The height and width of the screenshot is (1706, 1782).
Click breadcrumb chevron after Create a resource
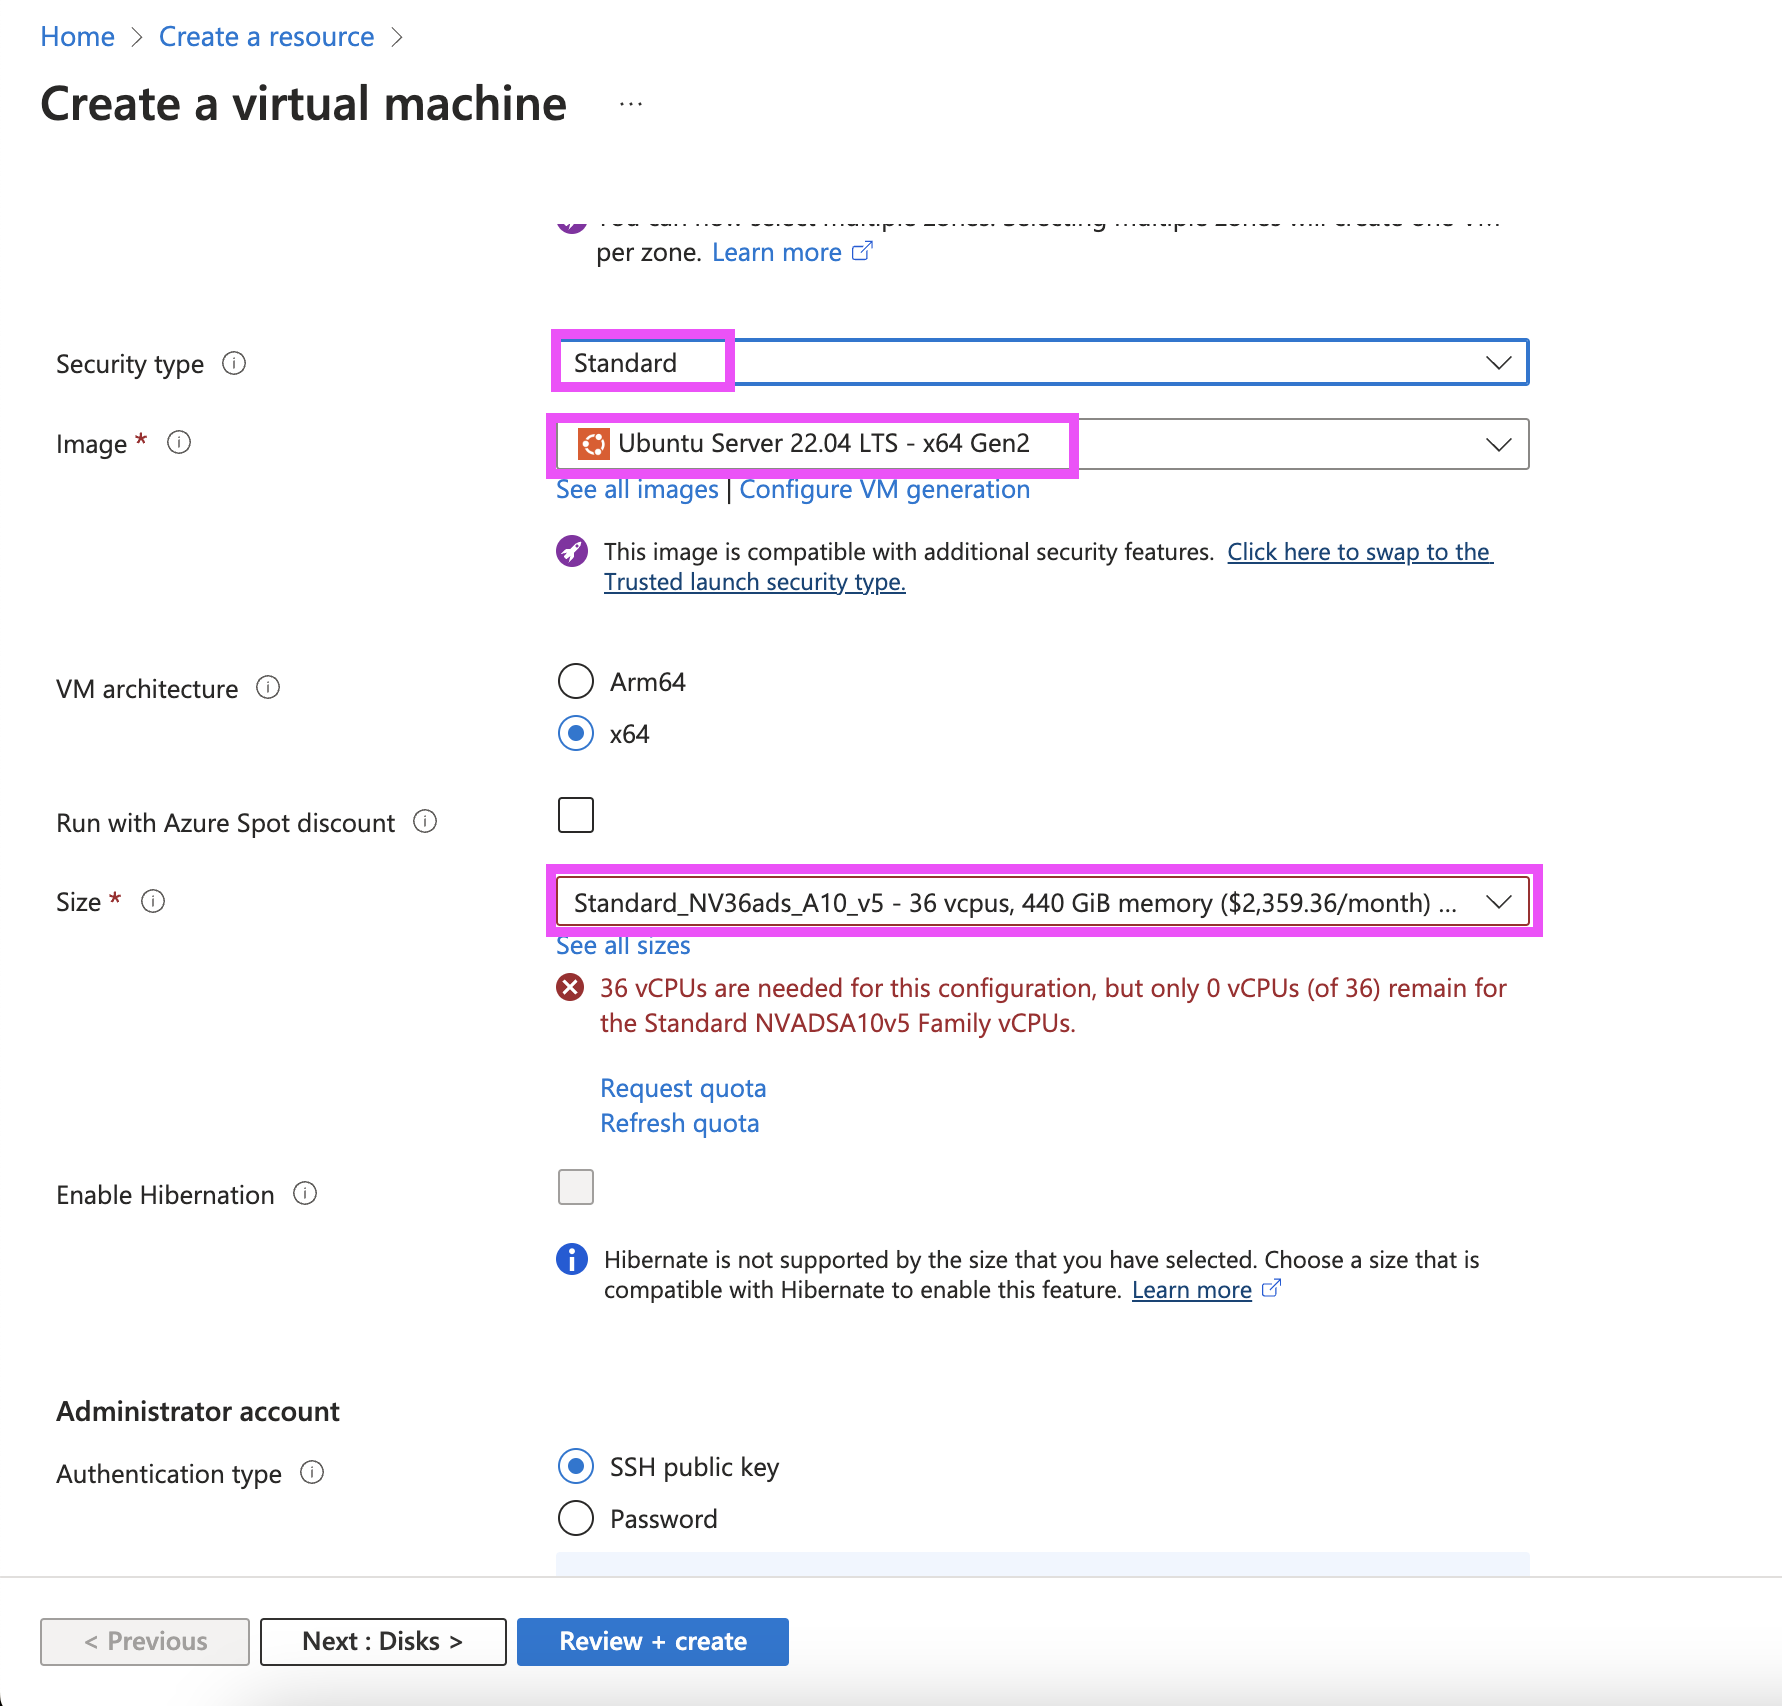397,37
